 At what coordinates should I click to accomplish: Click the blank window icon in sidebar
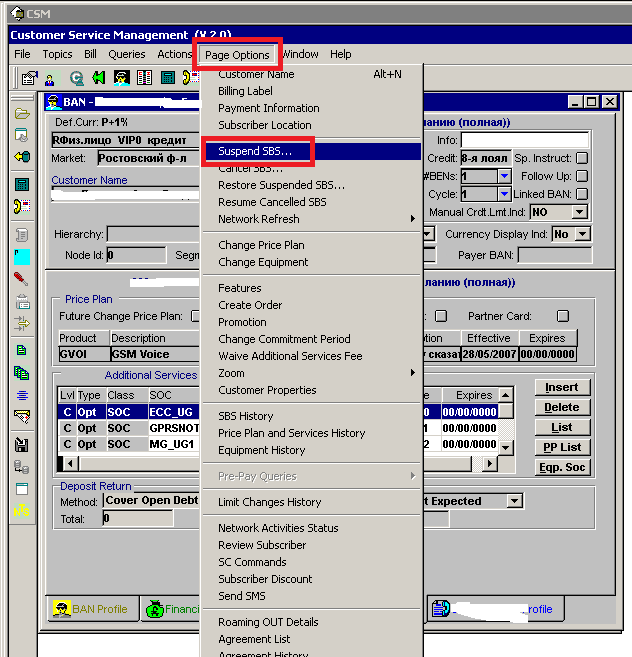point(22,489)
